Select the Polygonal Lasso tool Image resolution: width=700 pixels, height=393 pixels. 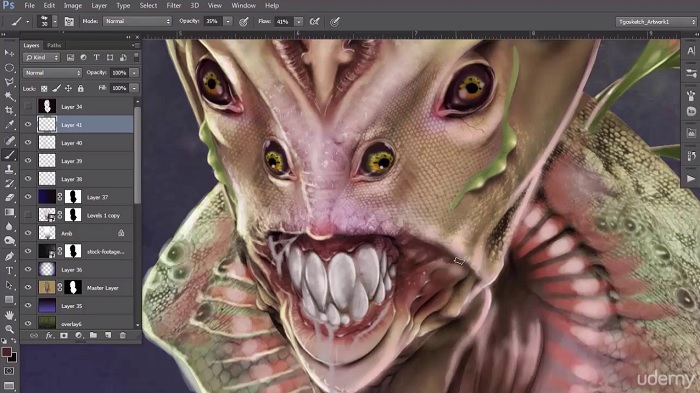click(x=9, y=82)
